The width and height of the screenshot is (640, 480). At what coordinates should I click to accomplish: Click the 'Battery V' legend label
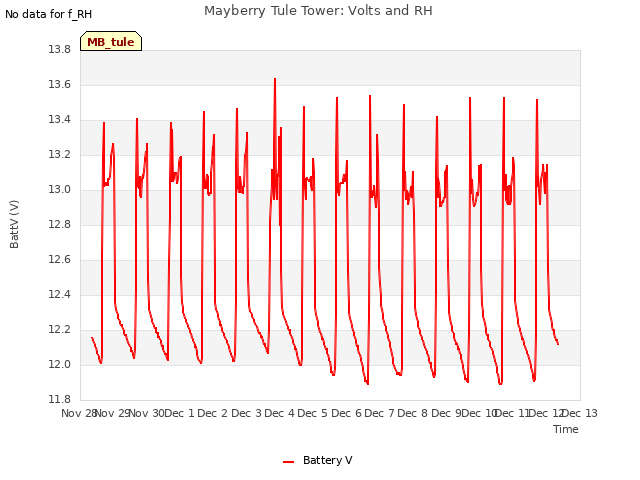(x=327, y=460)
